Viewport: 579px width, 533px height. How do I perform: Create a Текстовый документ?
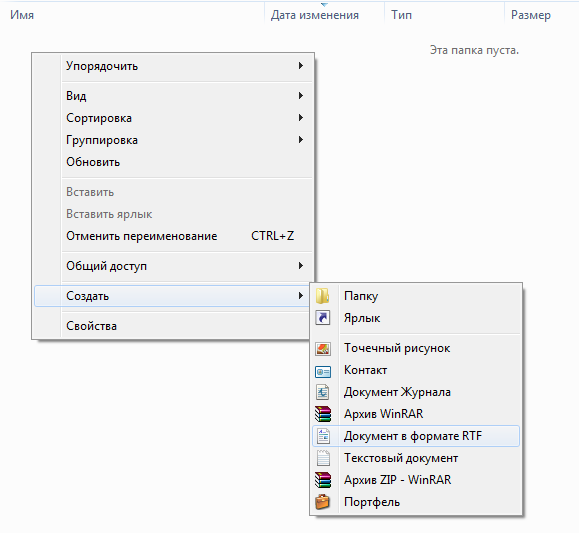point(416,458)
